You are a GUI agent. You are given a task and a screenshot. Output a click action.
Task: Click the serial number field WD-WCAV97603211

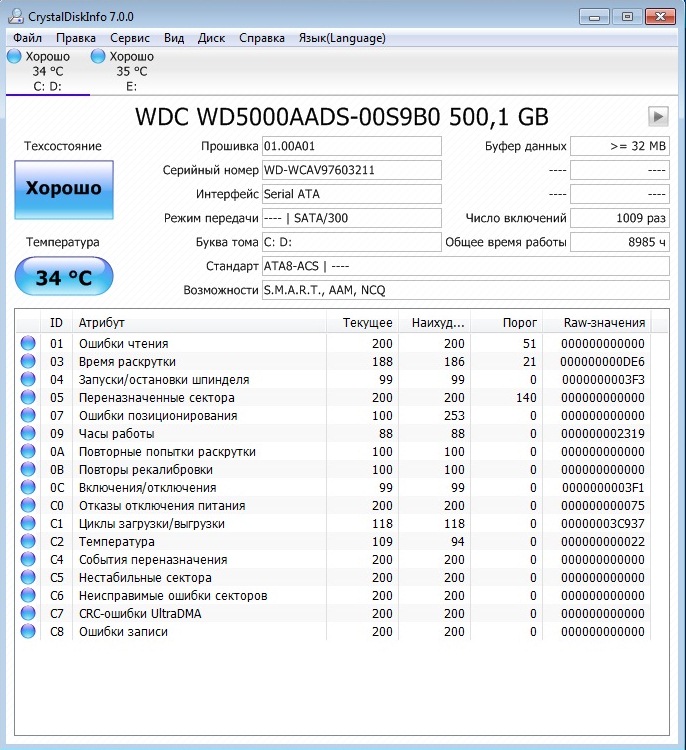tap(352, 170)
